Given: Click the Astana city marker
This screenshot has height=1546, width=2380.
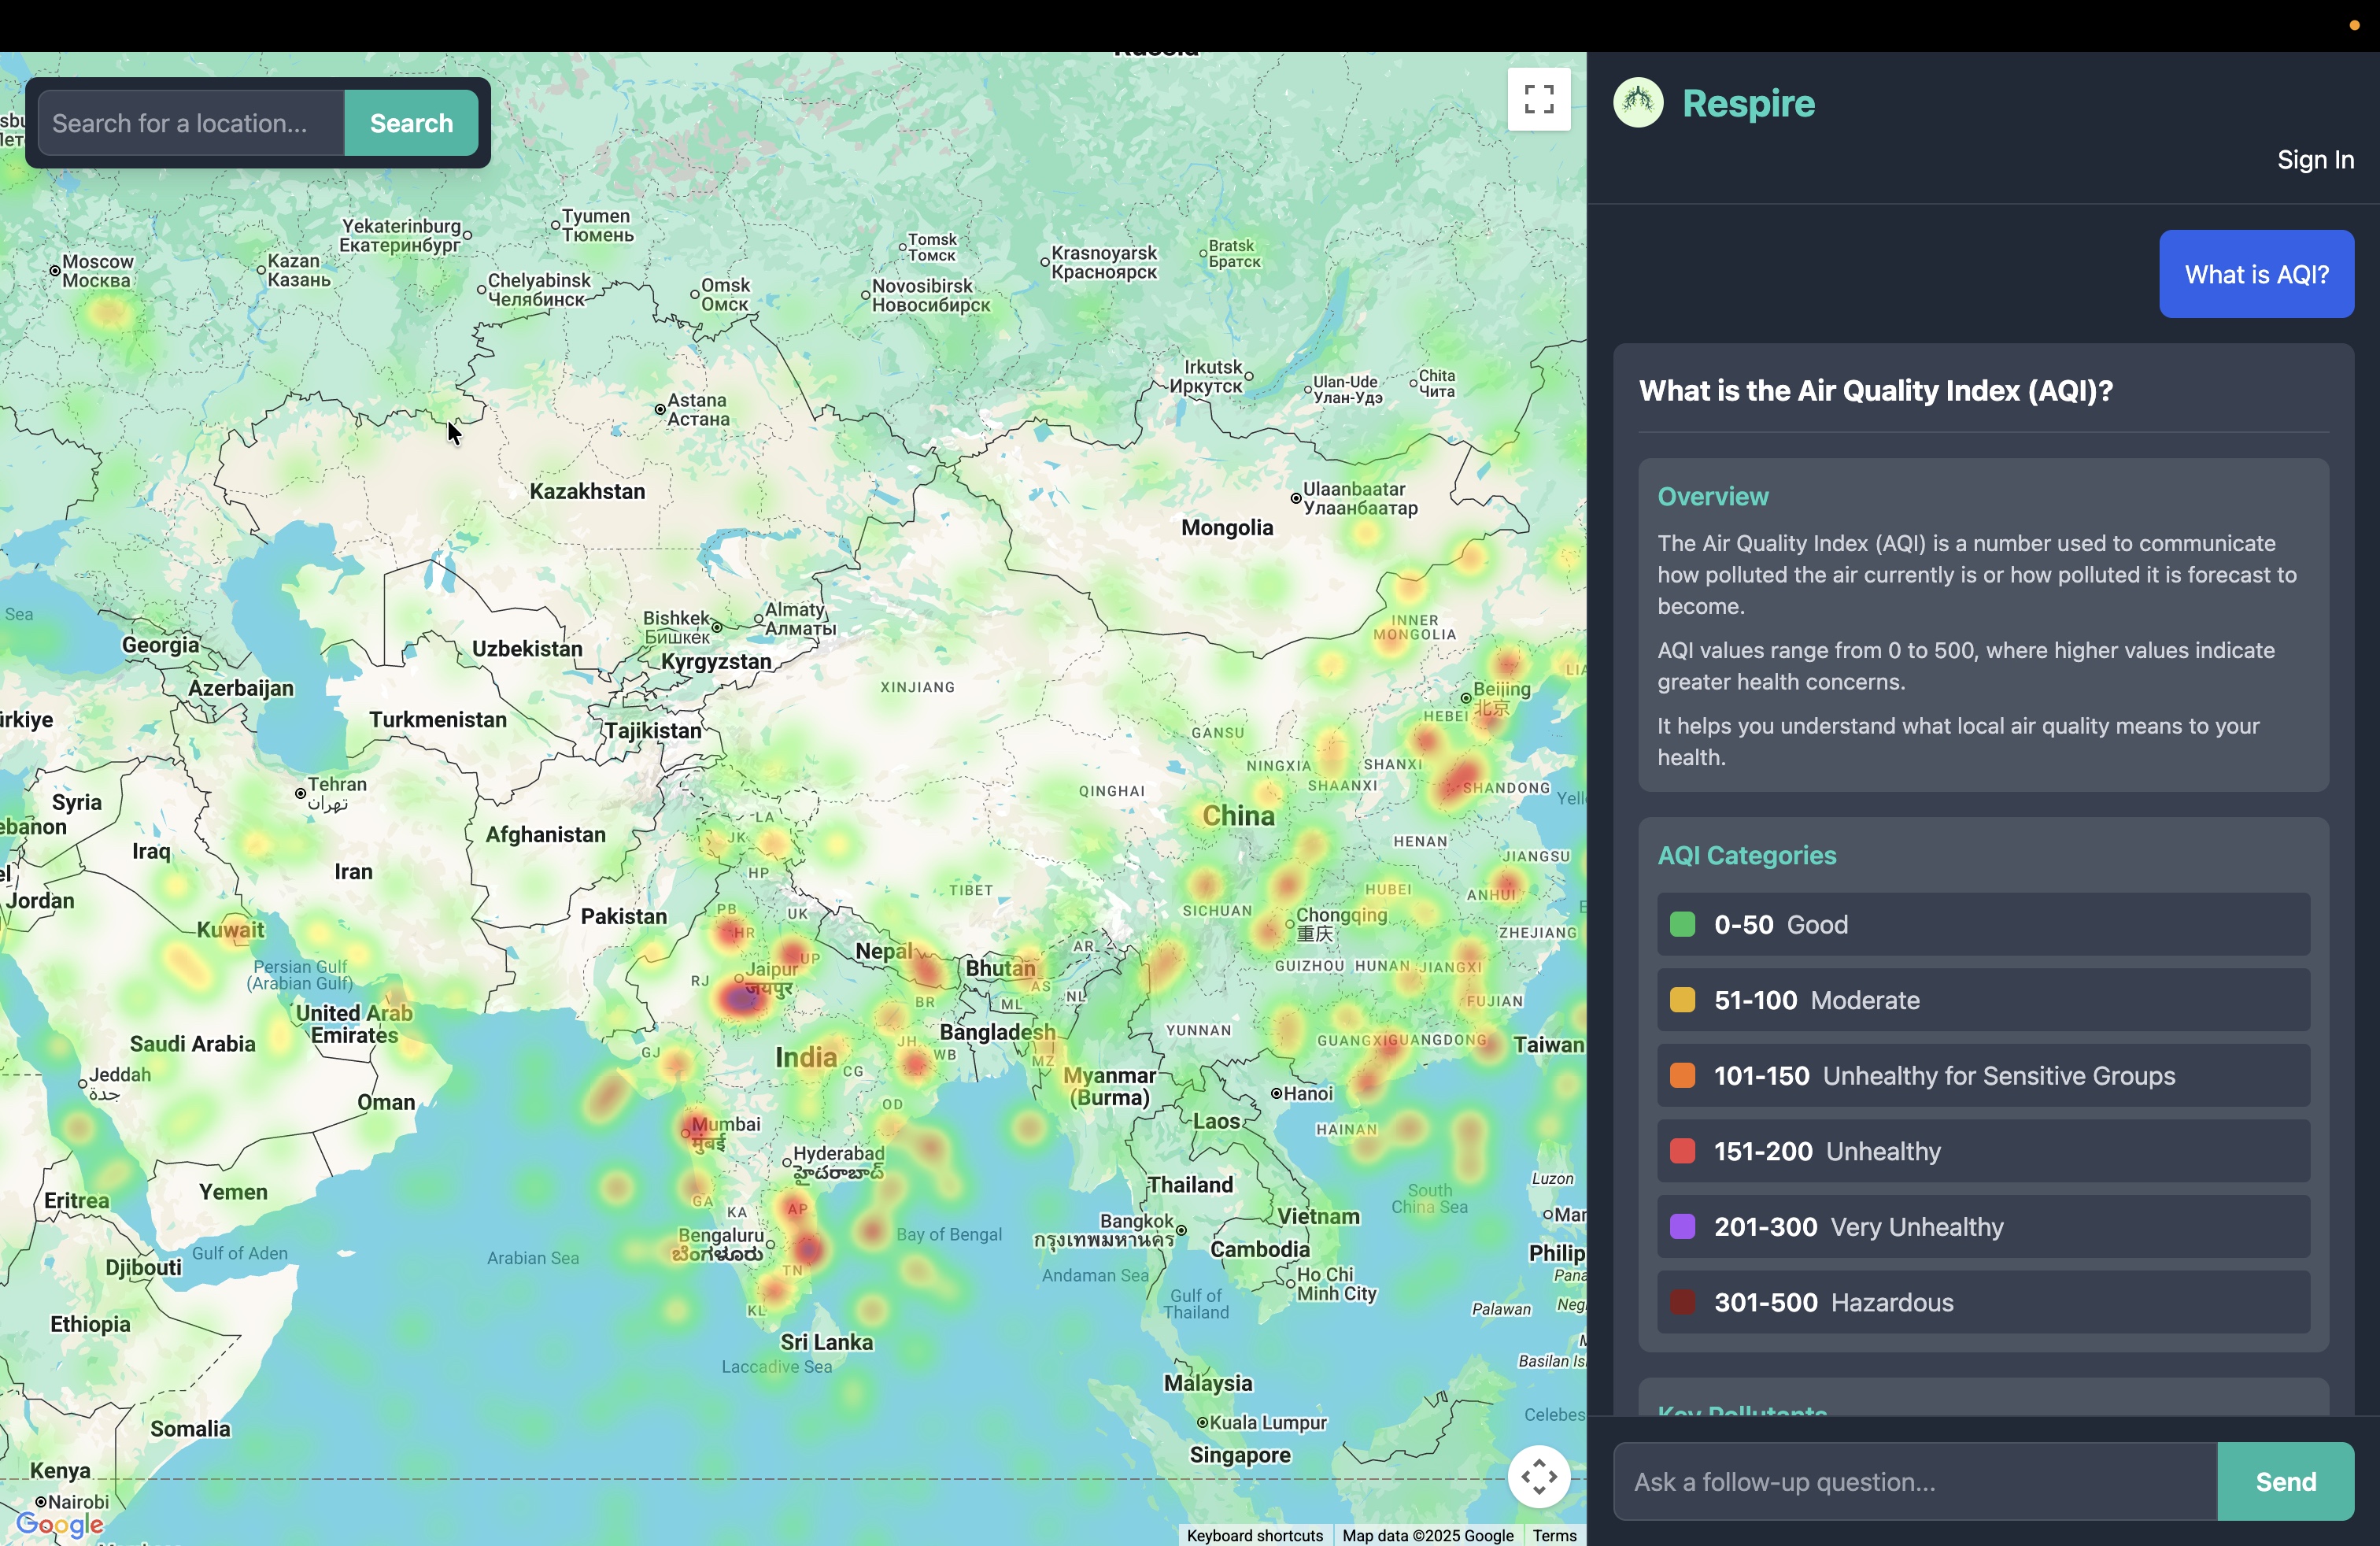Looking at the screenshot, I should coord(660,409).
